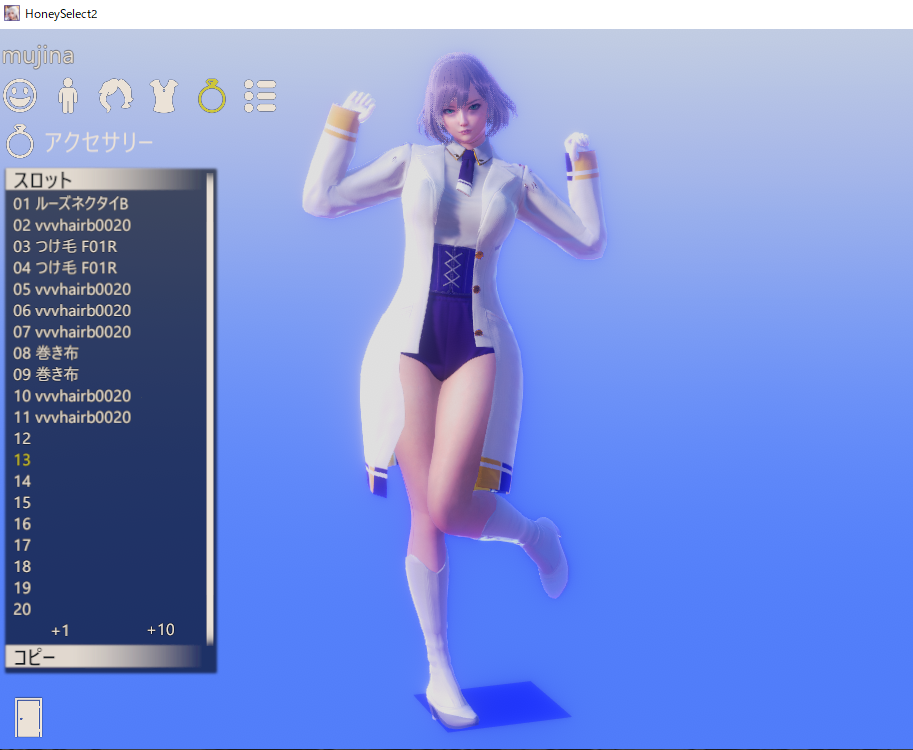Click the slot list vertical scrollbar
913x750 pixels.
tap(210, 400)
